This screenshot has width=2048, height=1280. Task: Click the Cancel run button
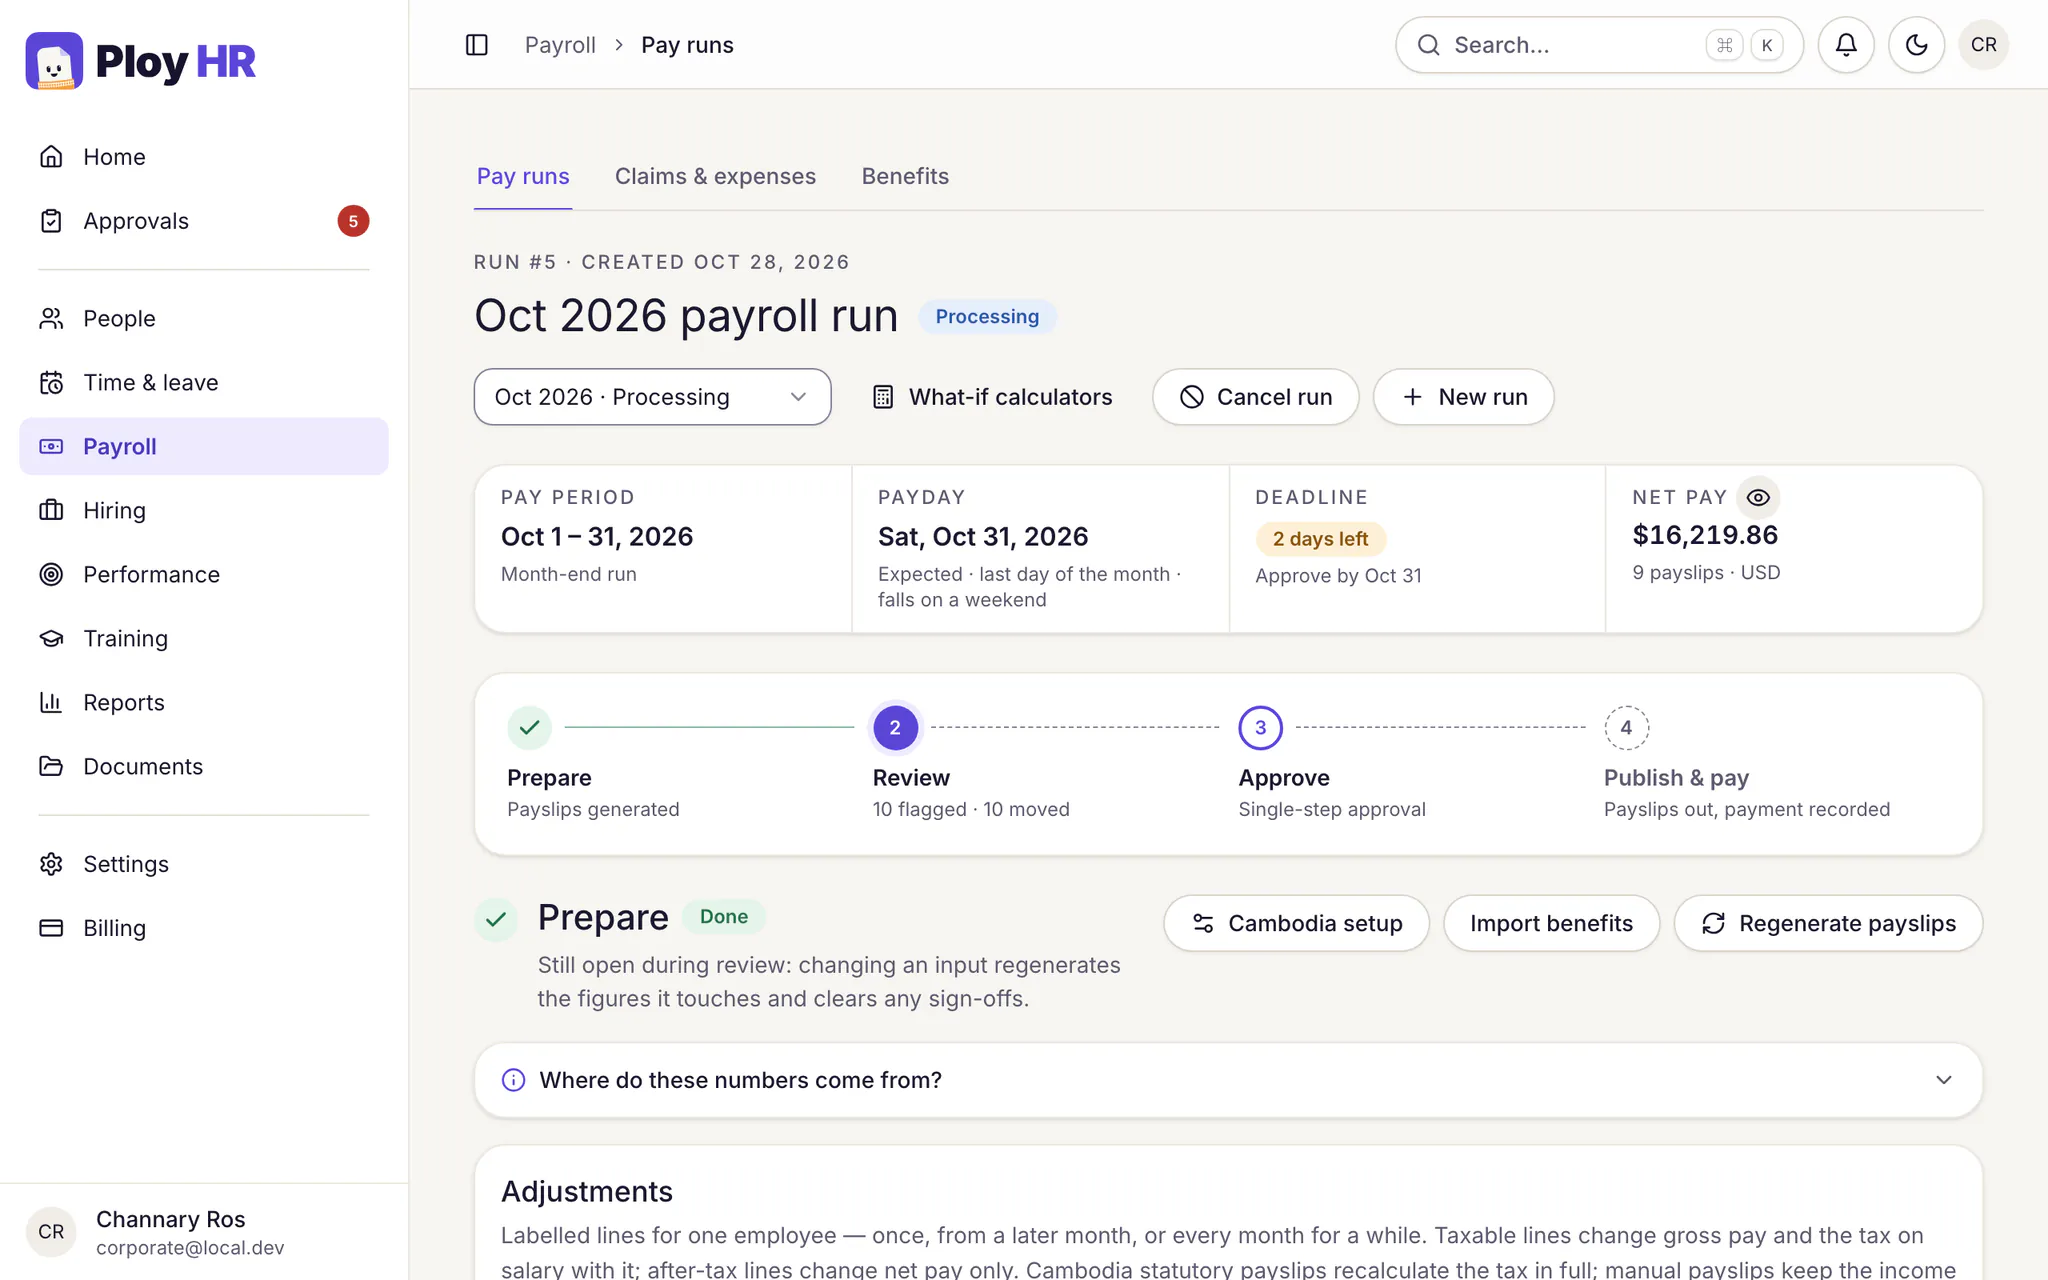1255,397
